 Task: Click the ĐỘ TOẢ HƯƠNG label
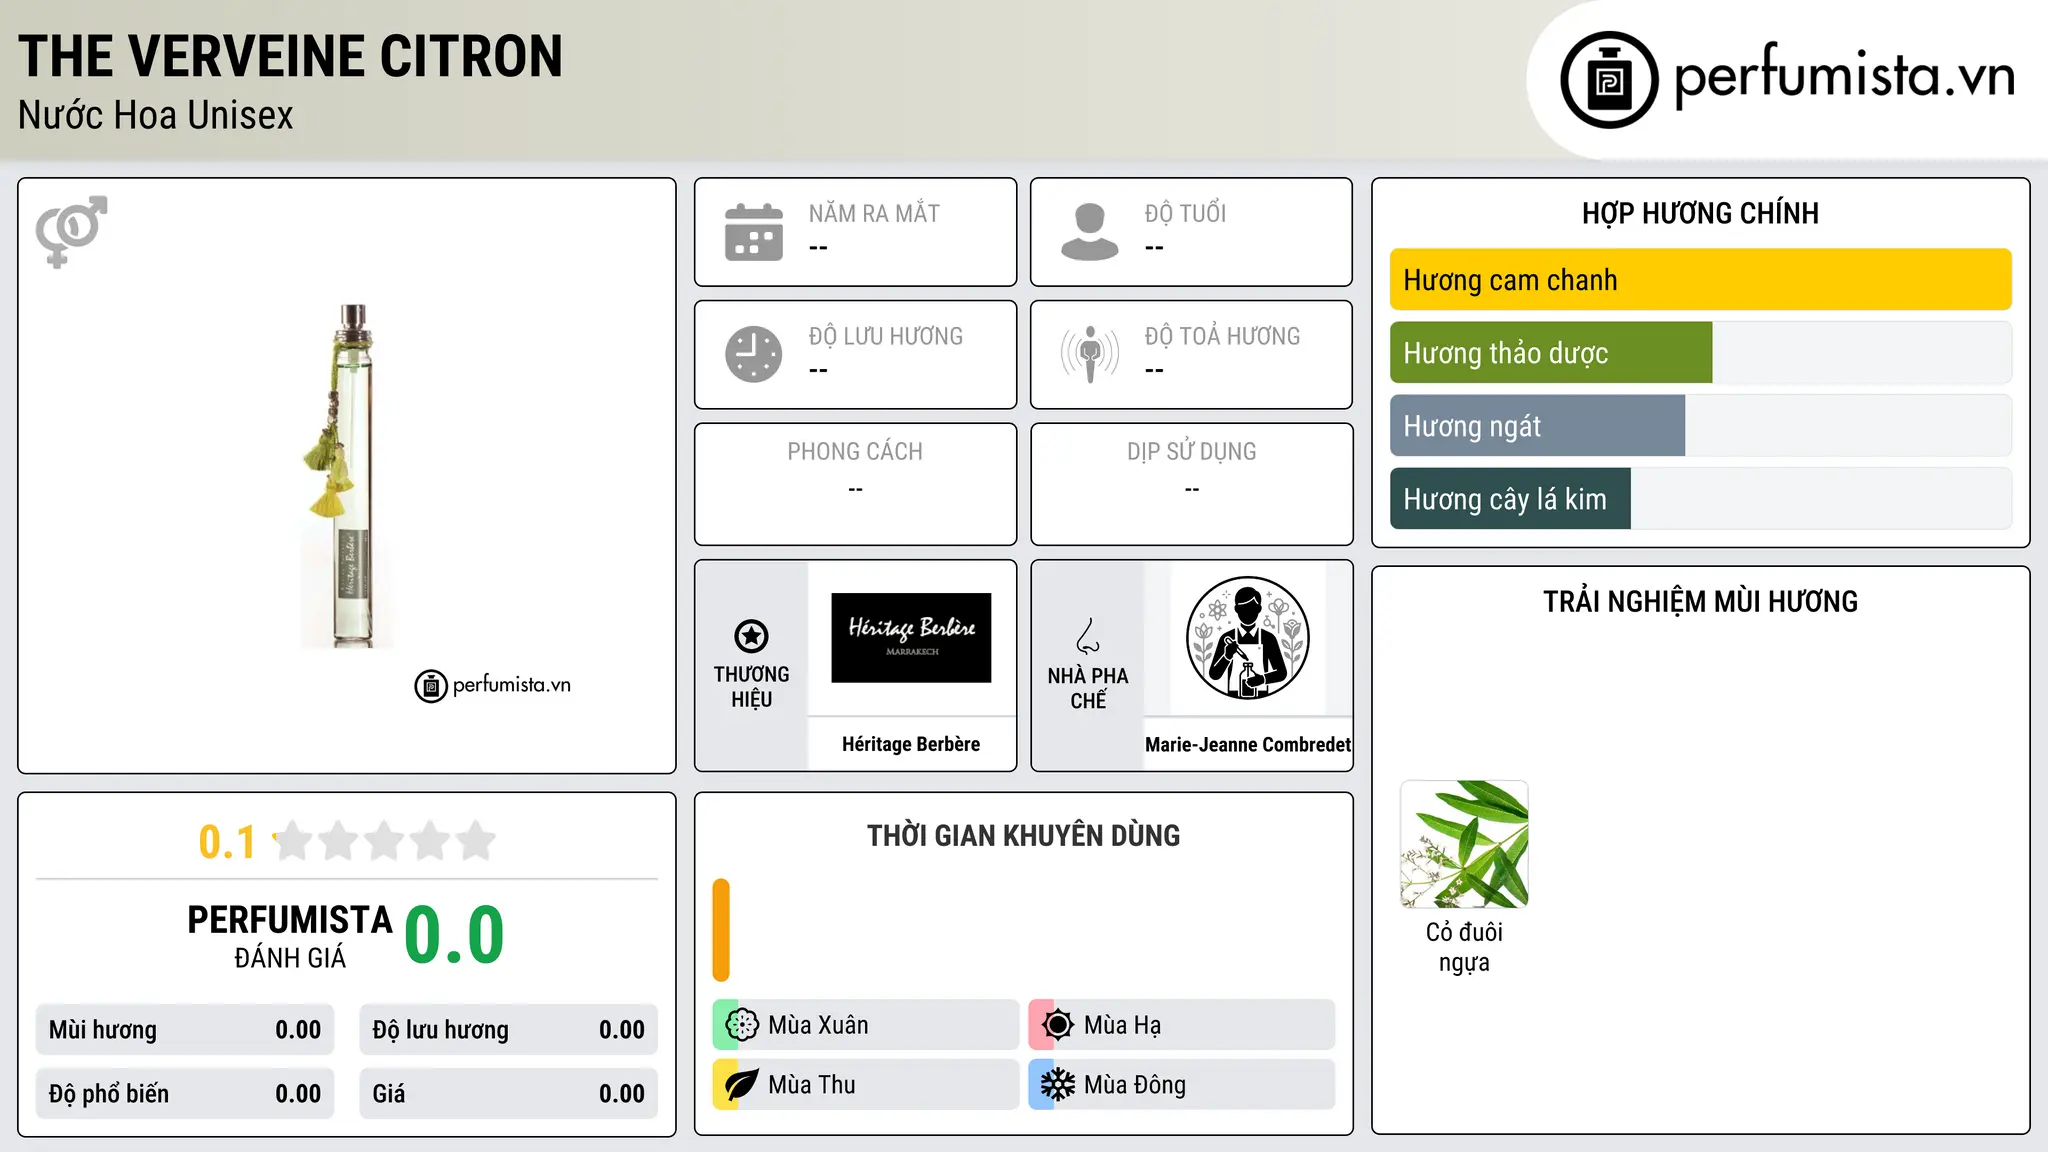pyautogui.click(x=1222, y=336)
